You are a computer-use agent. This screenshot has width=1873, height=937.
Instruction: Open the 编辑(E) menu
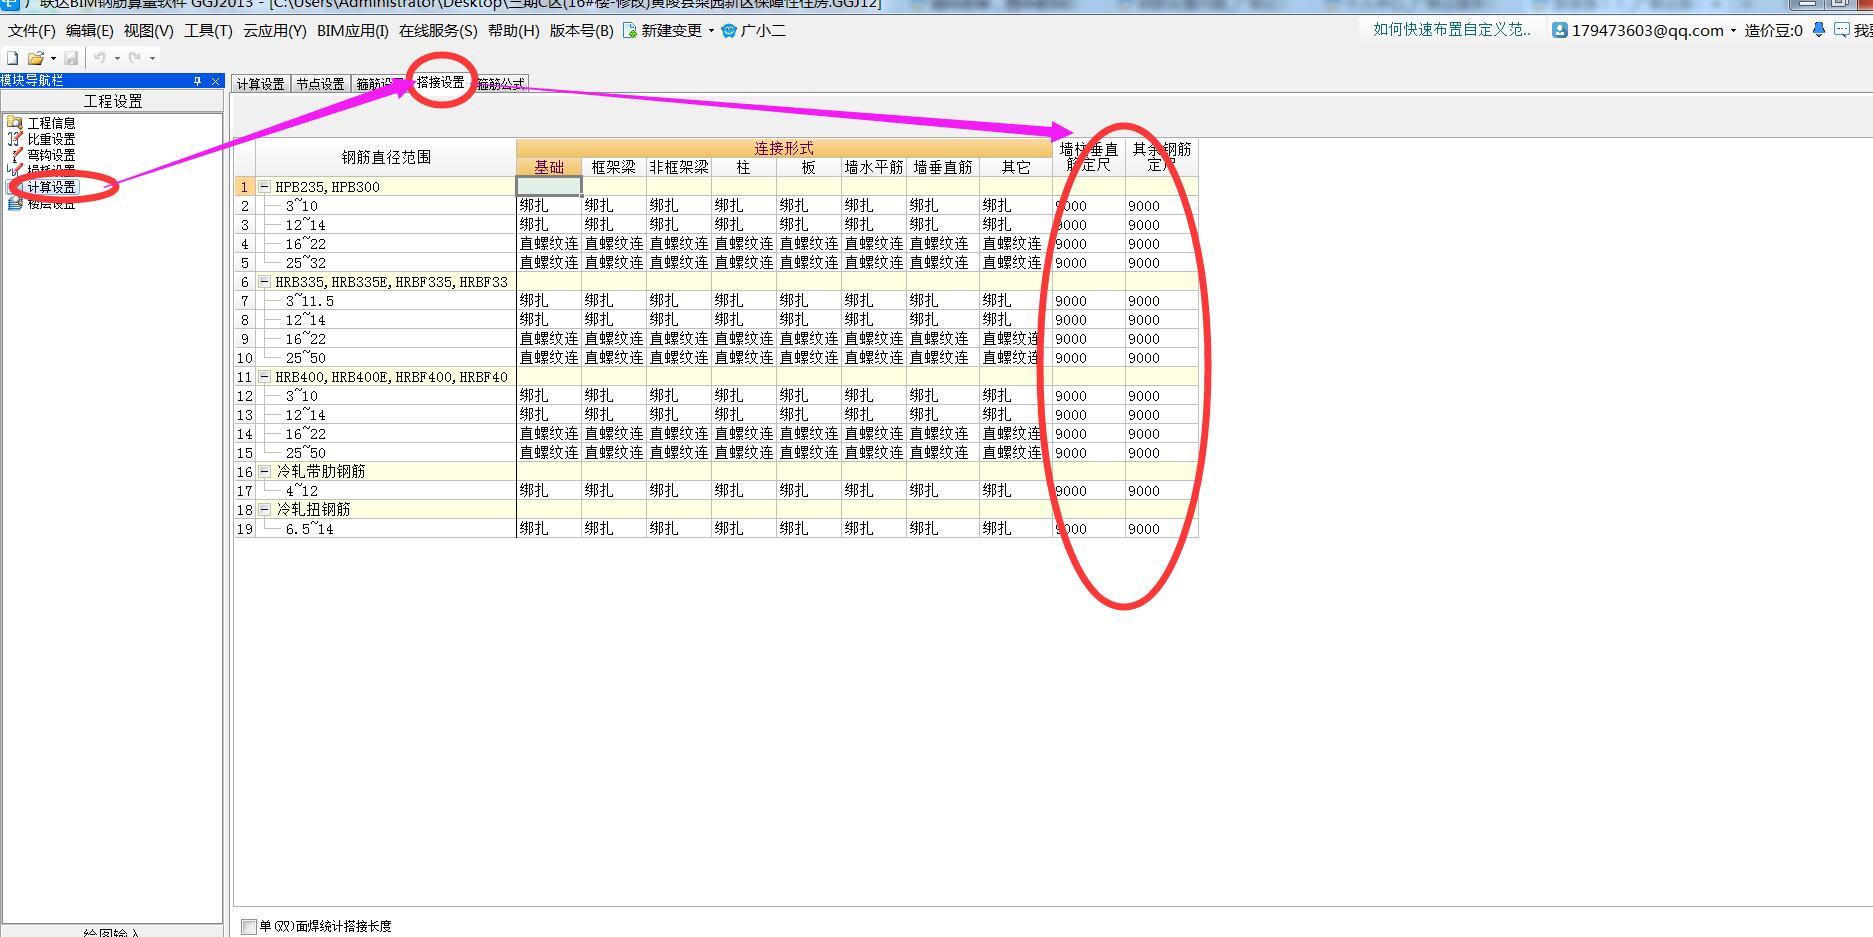[90, 31]
